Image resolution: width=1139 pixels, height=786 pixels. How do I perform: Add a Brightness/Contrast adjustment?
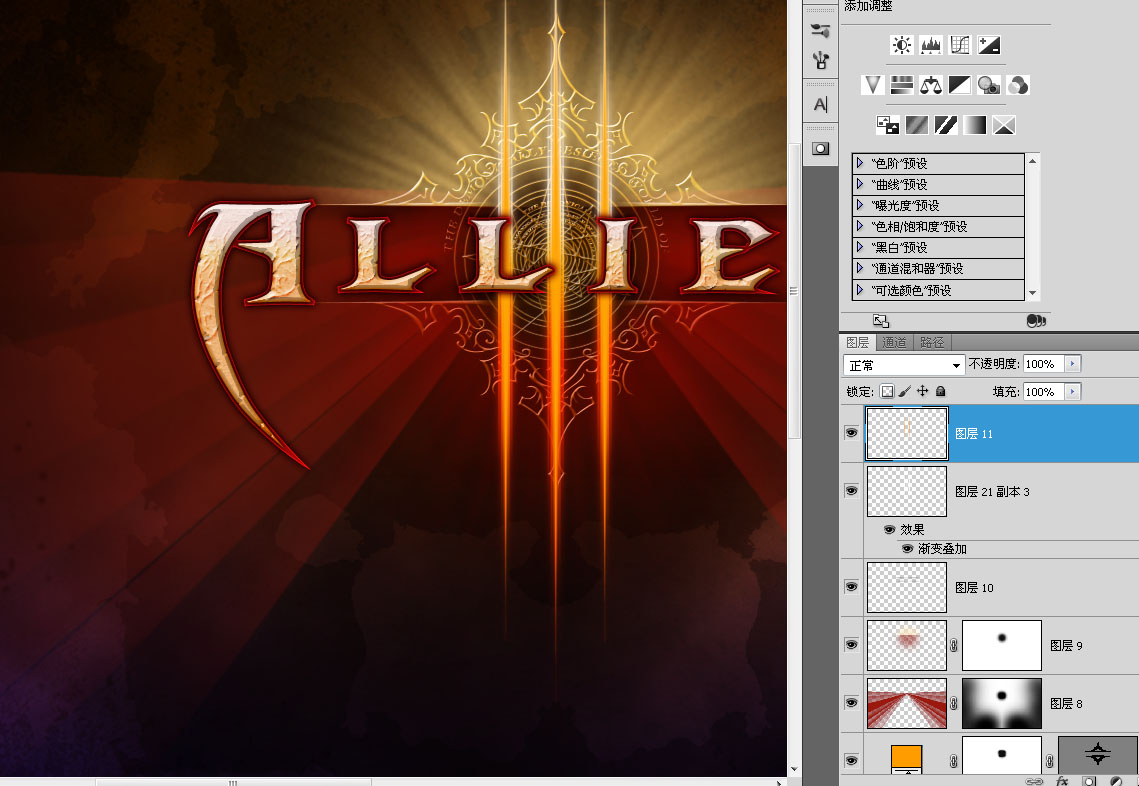click(901, 46)
